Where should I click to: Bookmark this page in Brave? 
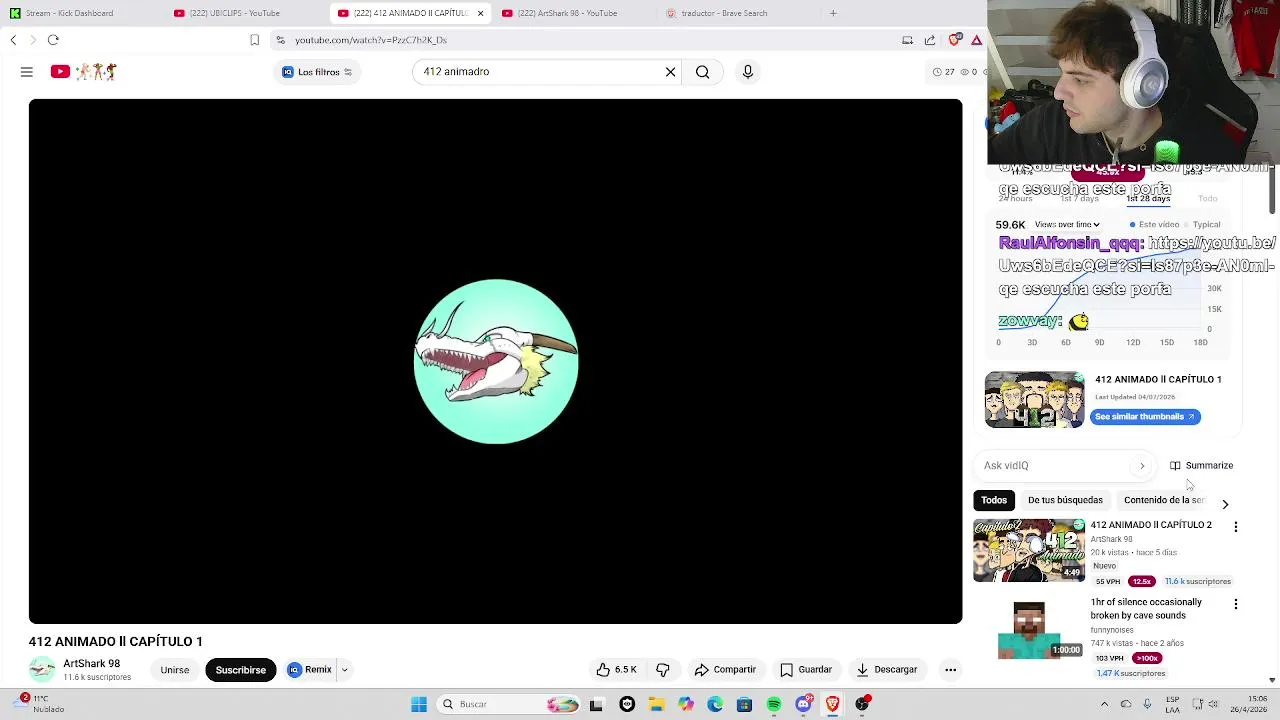254,40
